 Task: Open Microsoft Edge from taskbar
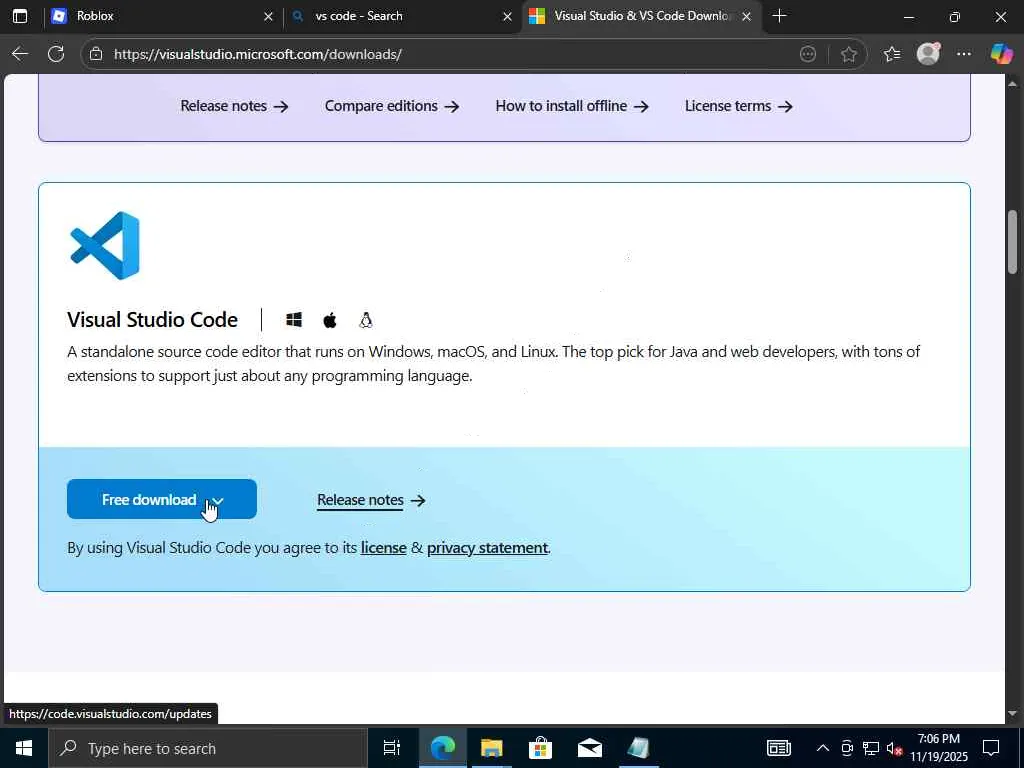tap(442, 748)
